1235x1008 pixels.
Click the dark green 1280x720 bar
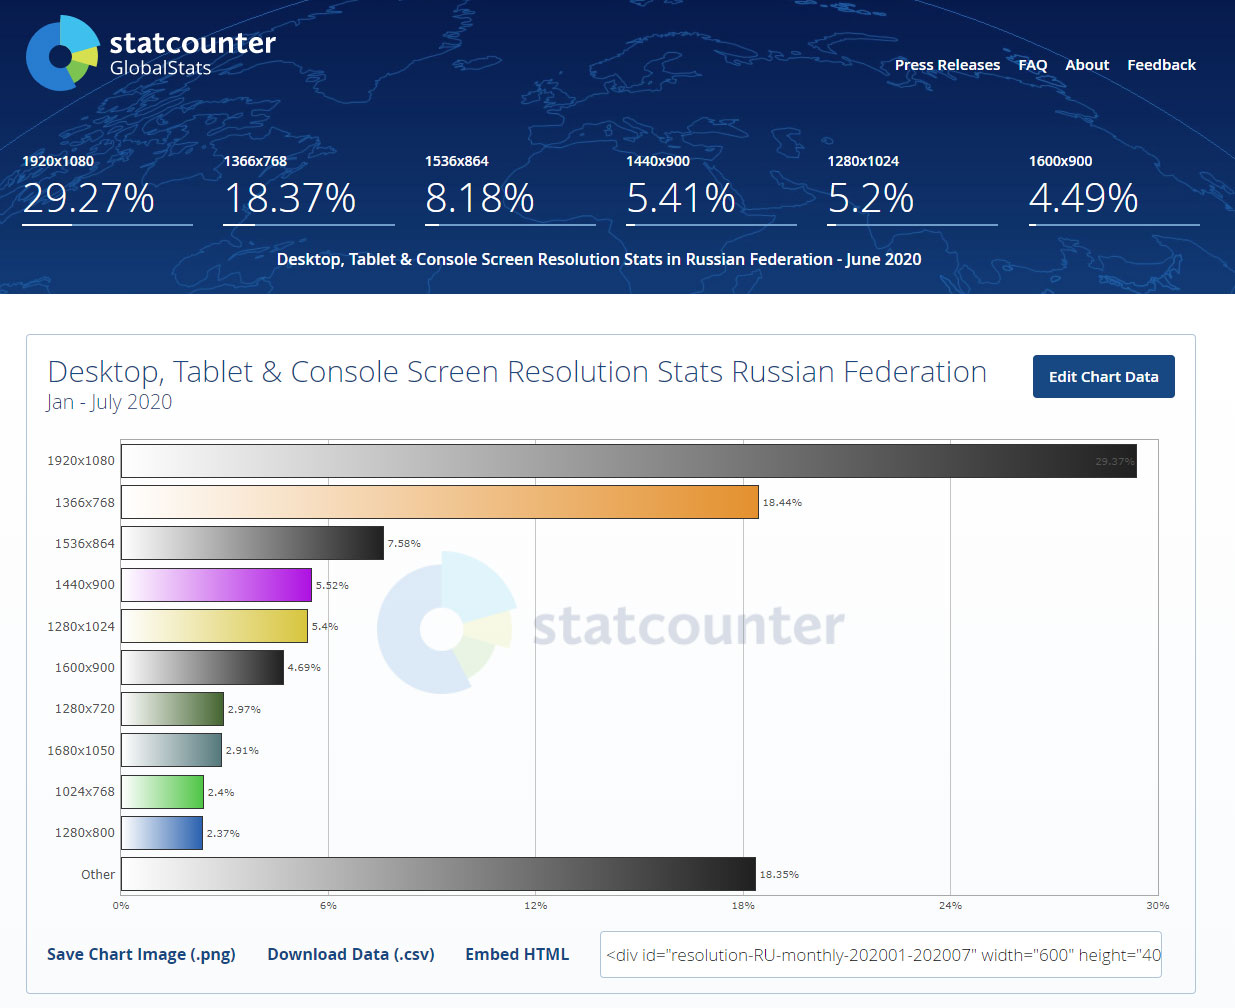pos(172,709)
